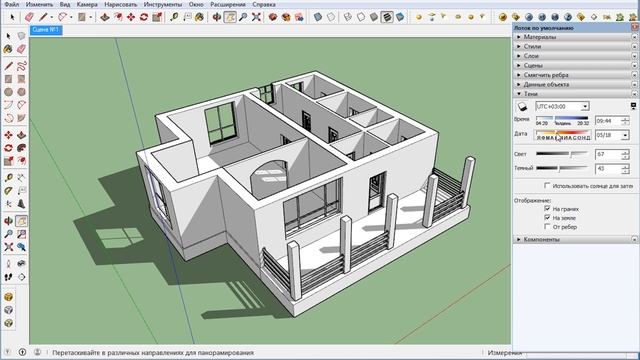The width and height of the screenshot is (640, 360).
Task: Close the Компоненты panel with its X
Action: click(x=634, y=240)
